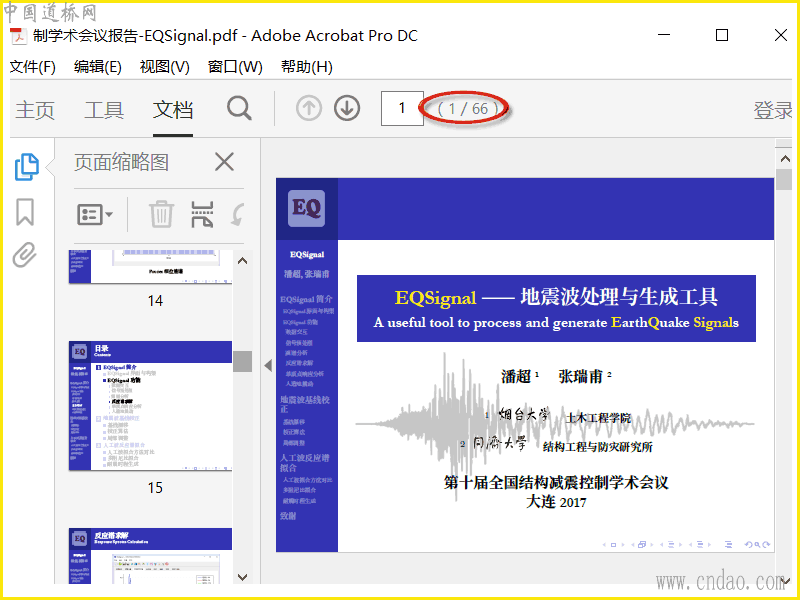The image size is (800, 600).
Task: Click thumbnail panel scroll up arrow
Action: click(x=243, y=261)
